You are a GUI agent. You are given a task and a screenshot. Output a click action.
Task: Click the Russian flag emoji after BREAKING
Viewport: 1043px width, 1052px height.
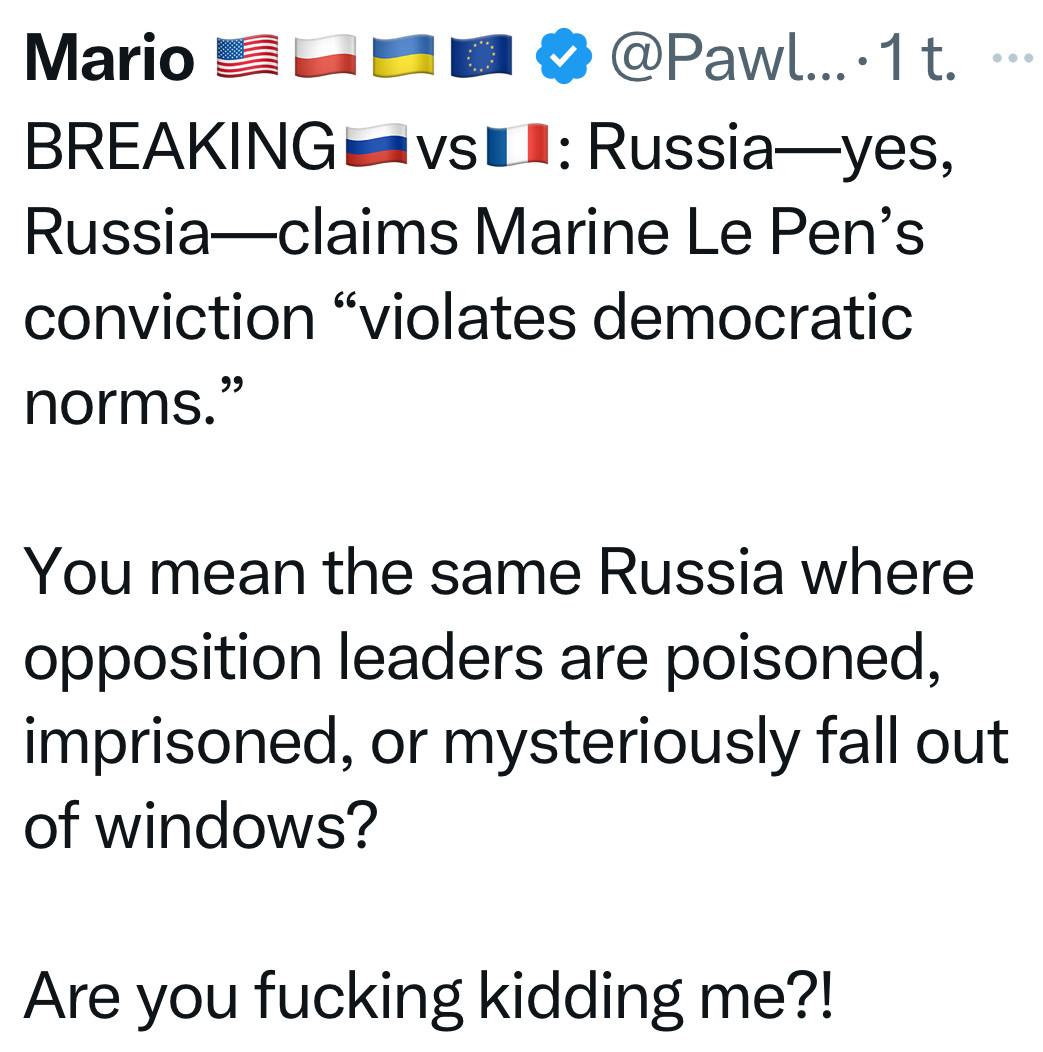(376, 145)
